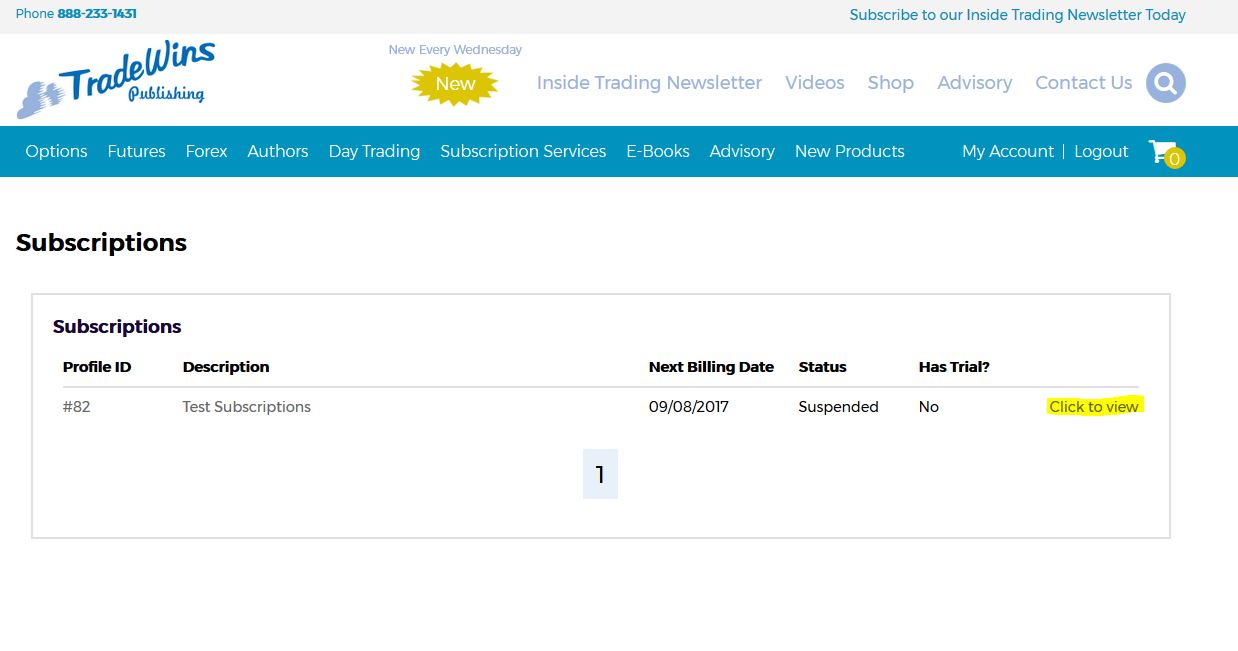Open New Products in navigation bar
The width and height of the screenshot is (1238, 651).
[x=849, y=151]
